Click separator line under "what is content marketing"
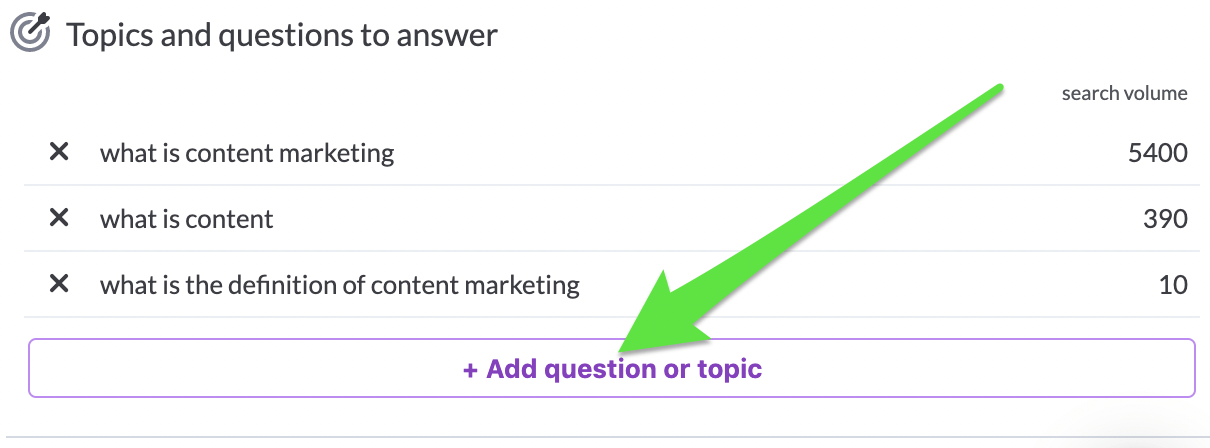The height and width of the screenshot is (448, 1210). [612, 185]
